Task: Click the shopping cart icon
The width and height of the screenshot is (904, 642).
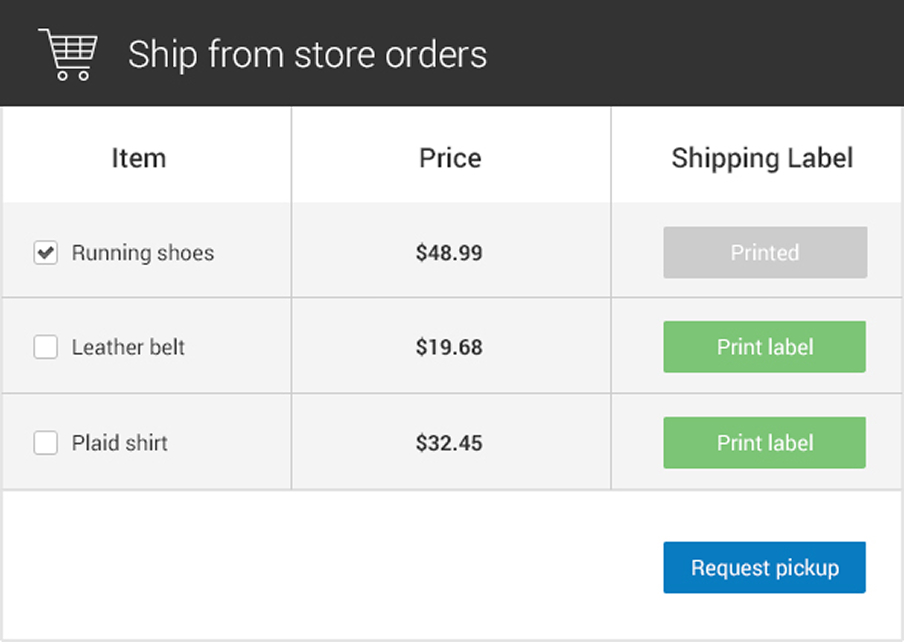Action: (x=67, y=52)
